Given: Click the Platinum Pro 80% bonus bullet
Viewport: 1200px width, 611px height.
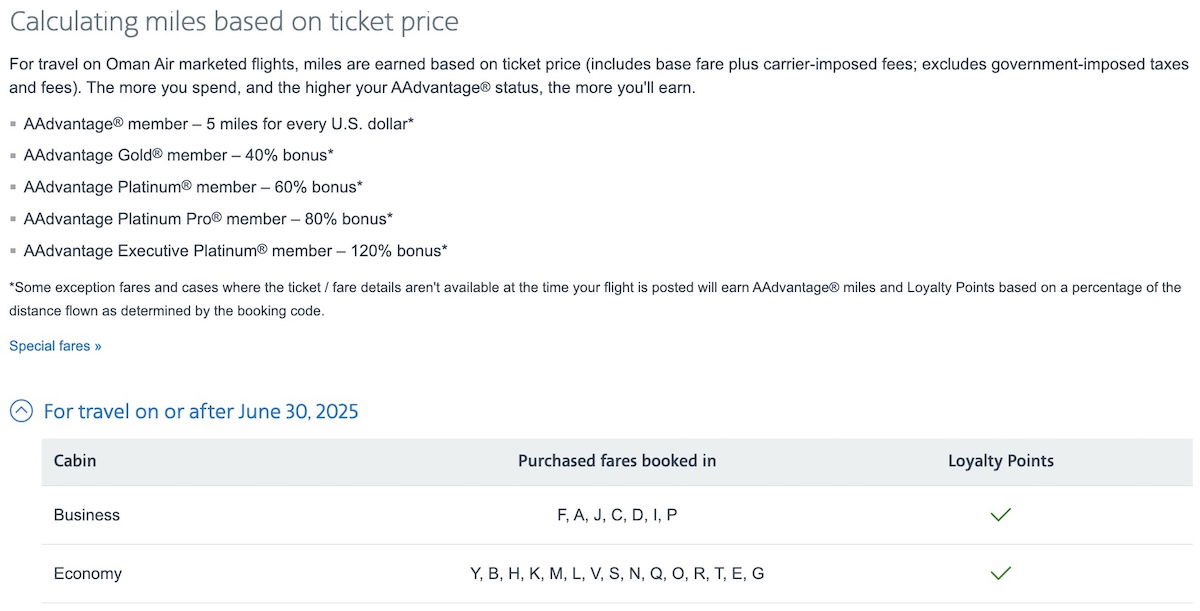Looking at the screenshot, I should [208, 219].
